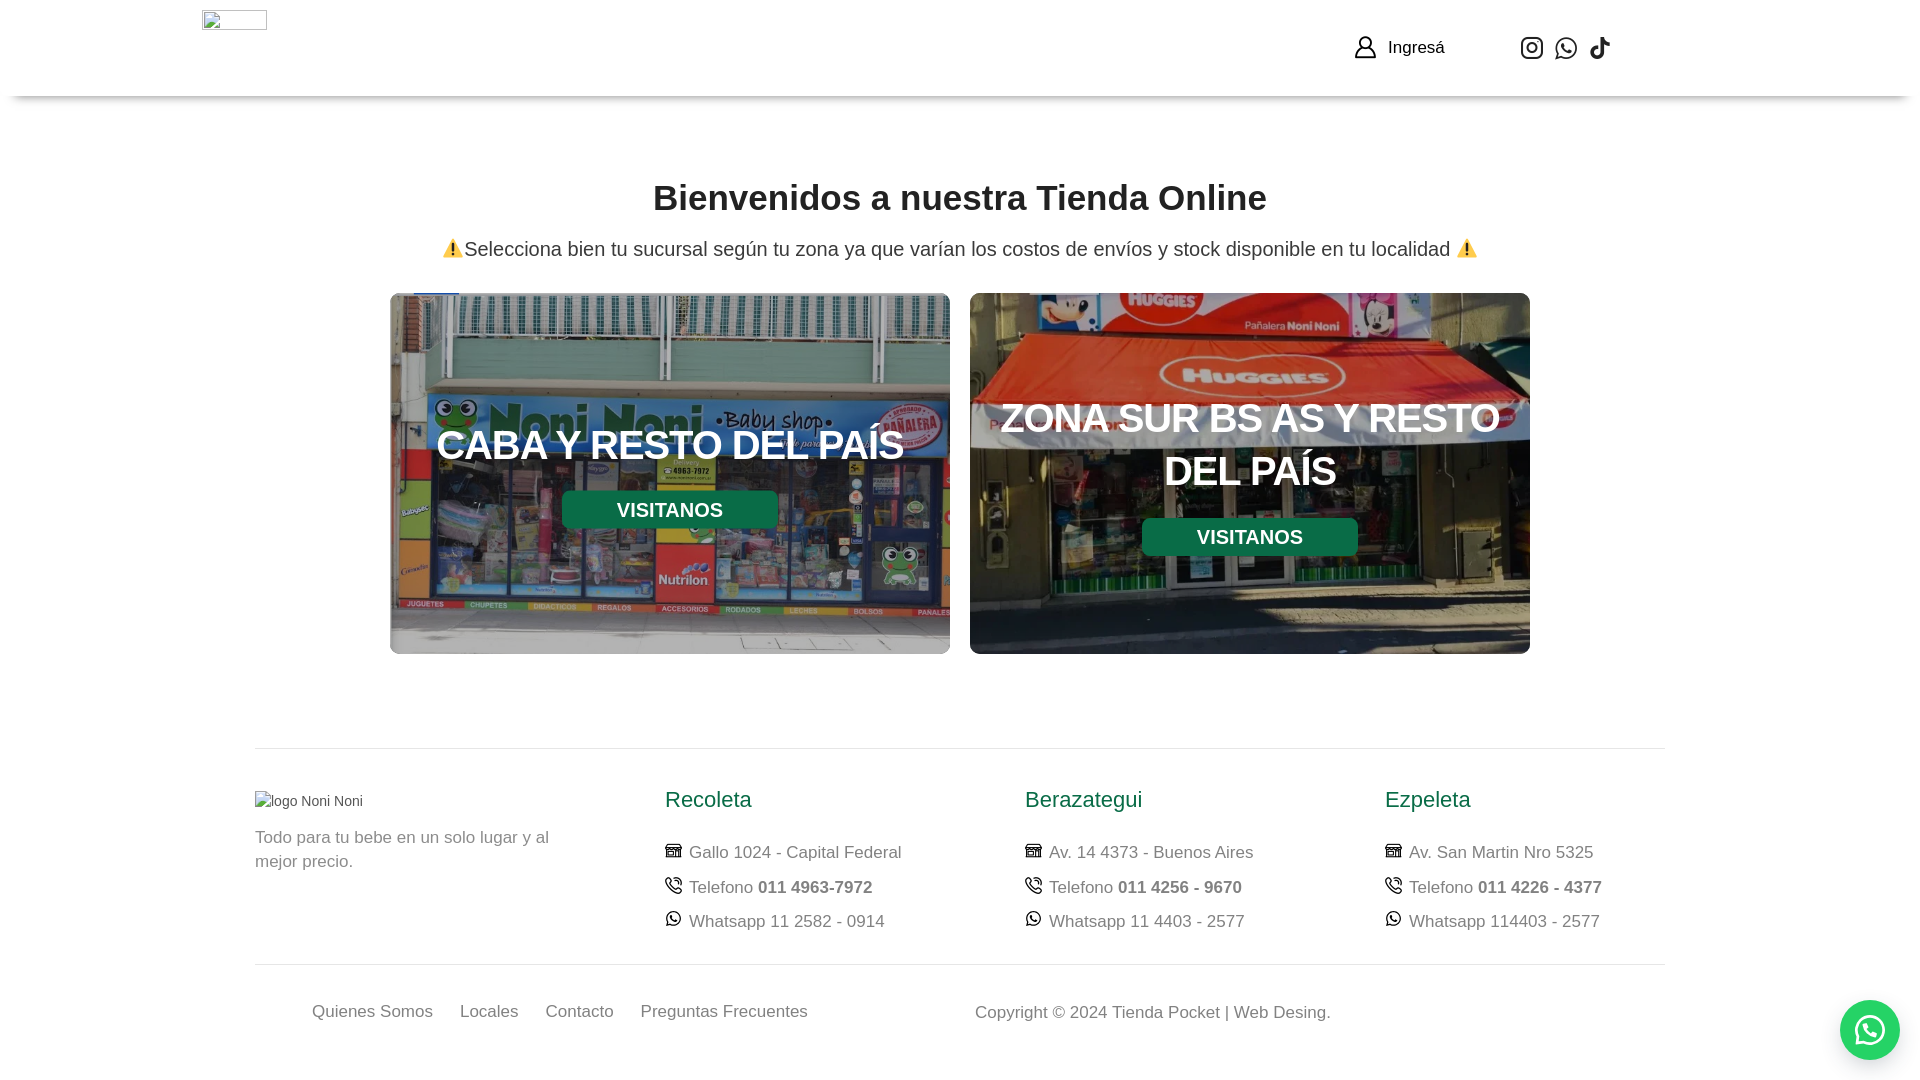This screenshot has height=1080, width=1920.
Task: Click the Berazategui branch heading
Action: (1083, 800)
